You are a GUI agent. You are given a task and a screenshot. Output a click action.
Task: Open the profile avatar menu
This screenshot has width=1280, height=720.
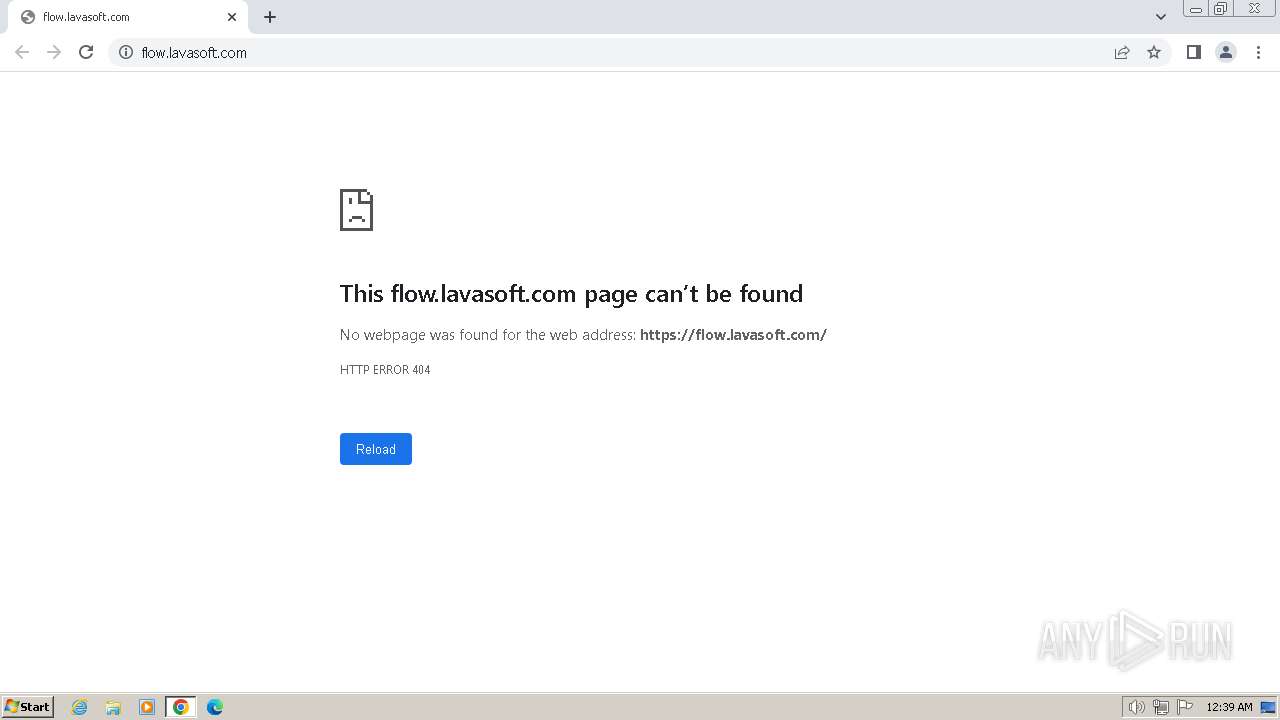[x=1226, y=52]
